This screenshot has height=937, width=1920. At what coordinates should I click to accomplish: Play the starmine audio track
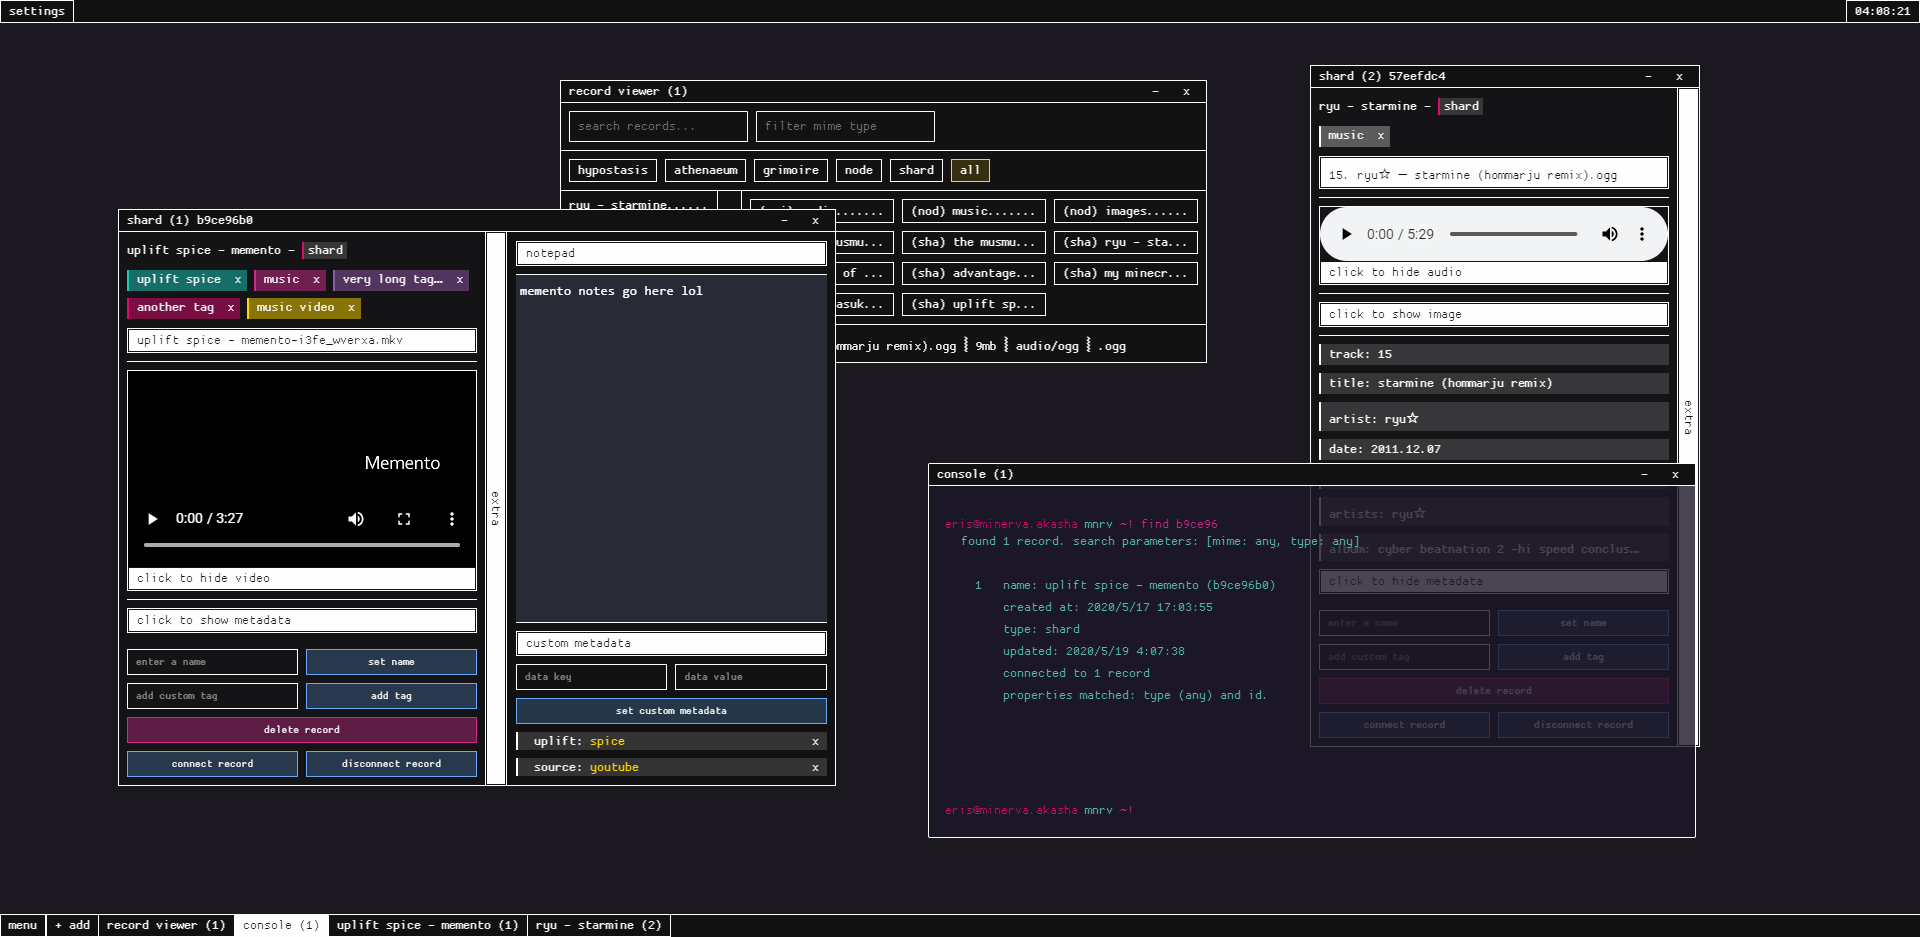point(1346,234)
